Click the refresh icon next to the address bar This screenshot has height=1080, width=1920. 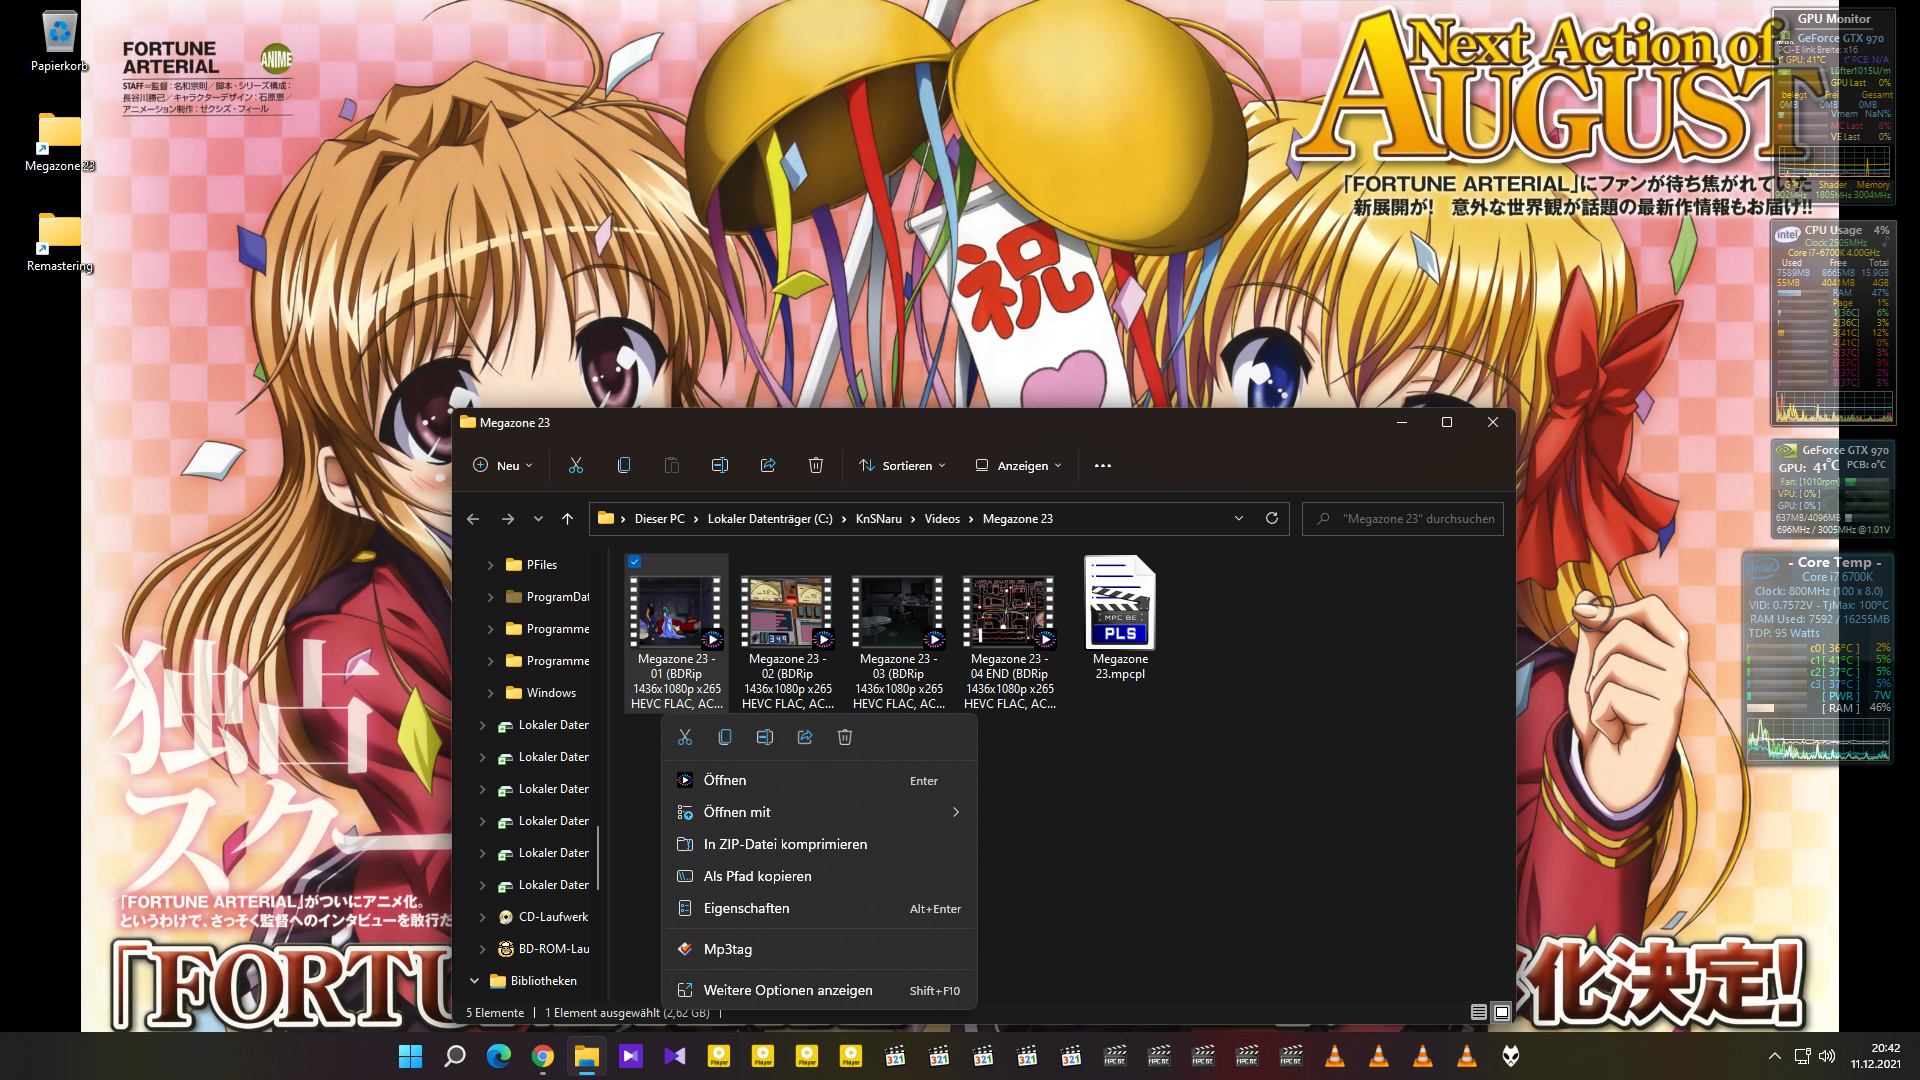tap(1271, 518)
